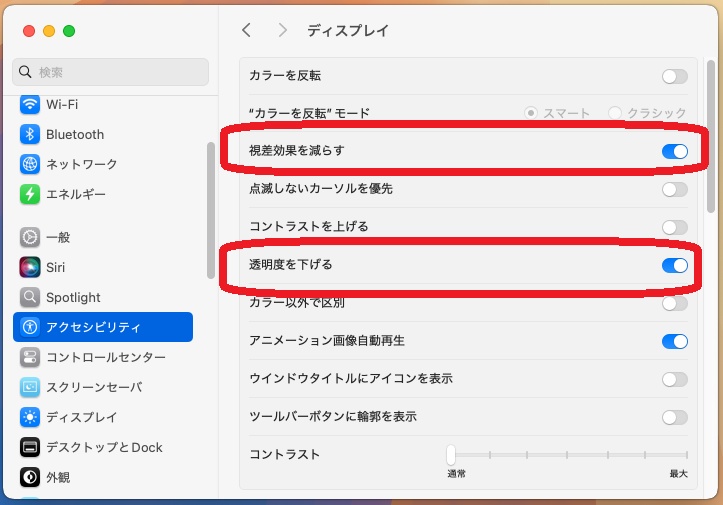Click the 検索 search field
Screen dimensions: 723x505
110,72
